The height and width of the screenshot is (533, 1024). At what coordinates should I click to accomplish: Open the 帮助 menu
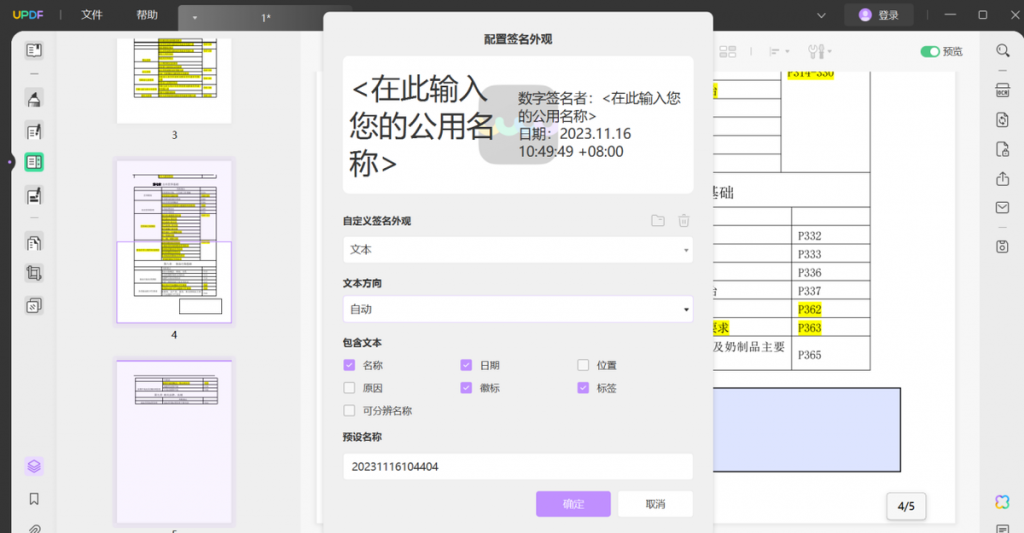(147, 15)
